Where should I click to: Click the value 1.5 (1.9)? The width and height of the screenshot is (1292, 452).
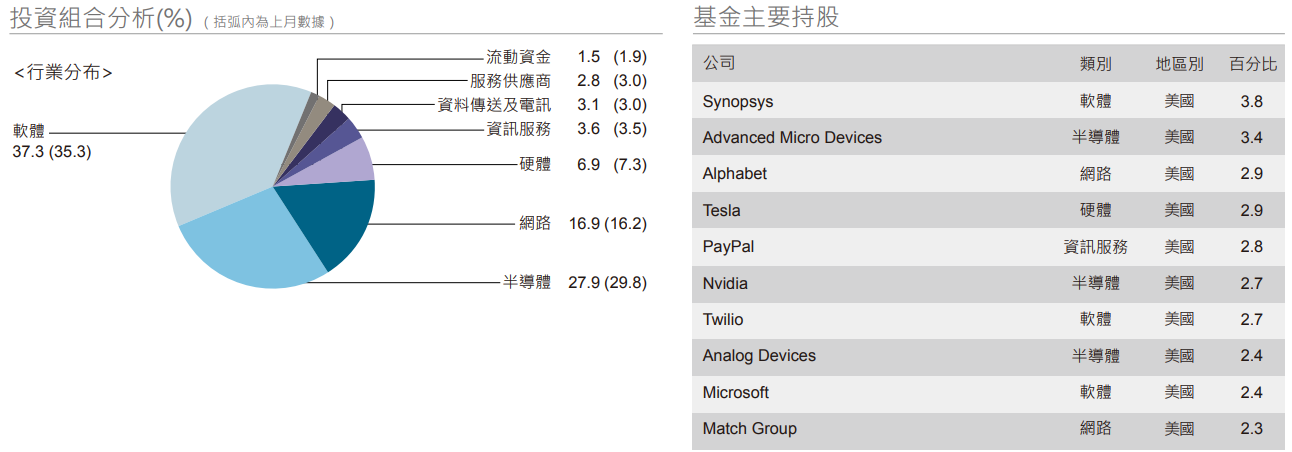[x=612, y=57]
